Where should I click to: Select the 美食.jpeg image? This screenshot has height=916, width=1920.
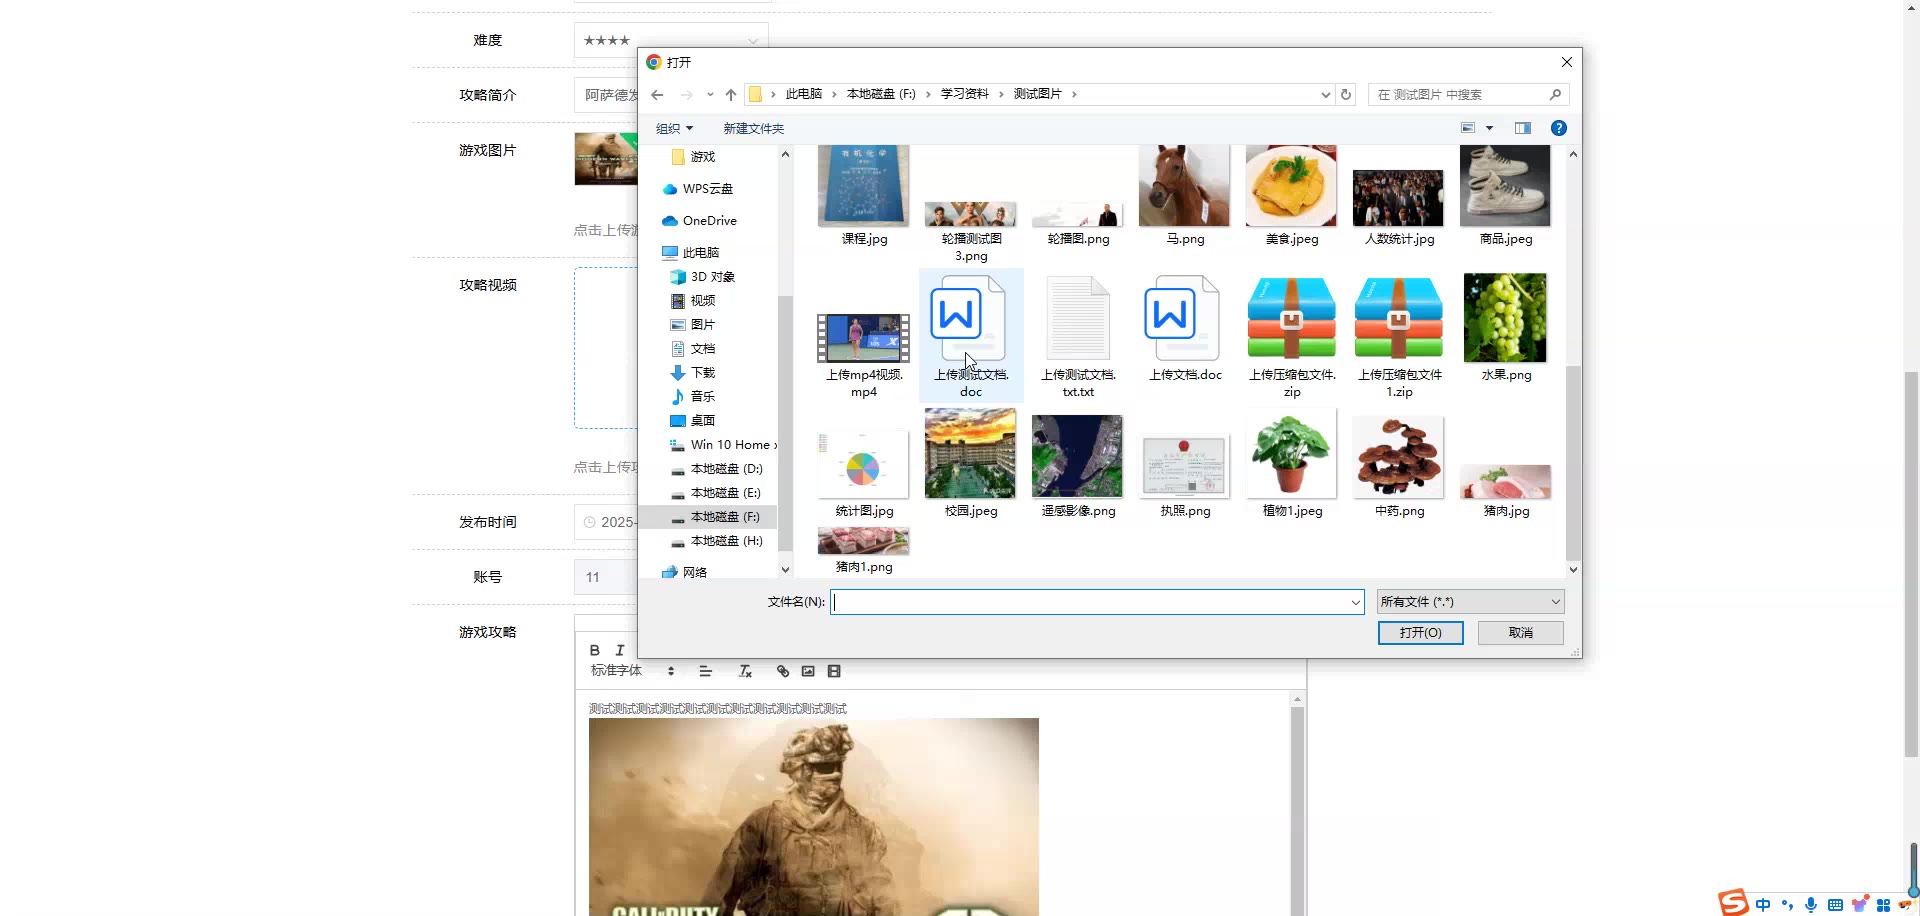click(x=1292, y=195)
